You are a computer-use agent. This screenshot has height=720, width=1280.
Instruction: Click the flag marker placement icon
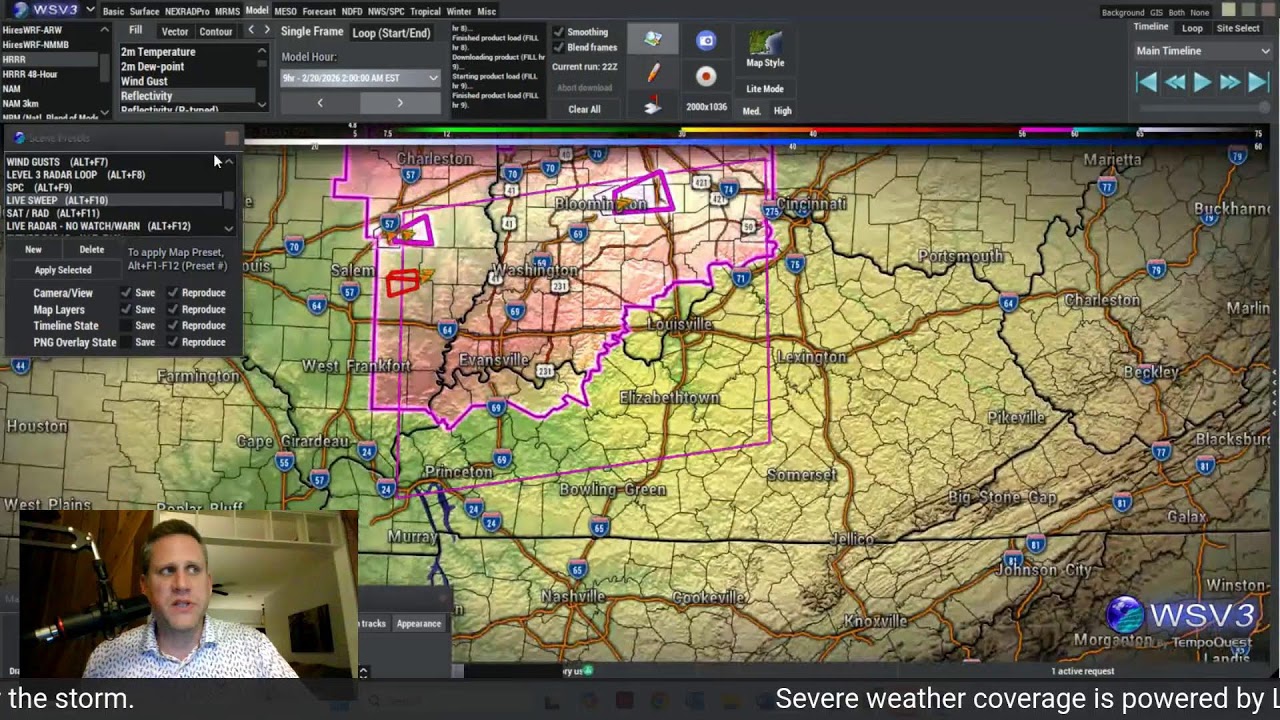point(653,106)
